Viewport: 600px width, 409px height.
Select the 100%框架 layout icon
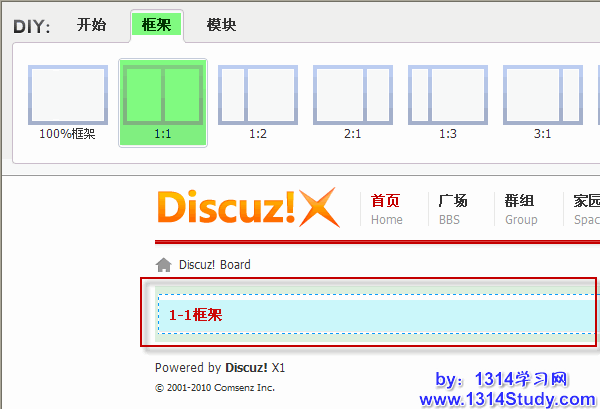coord(67,96)
